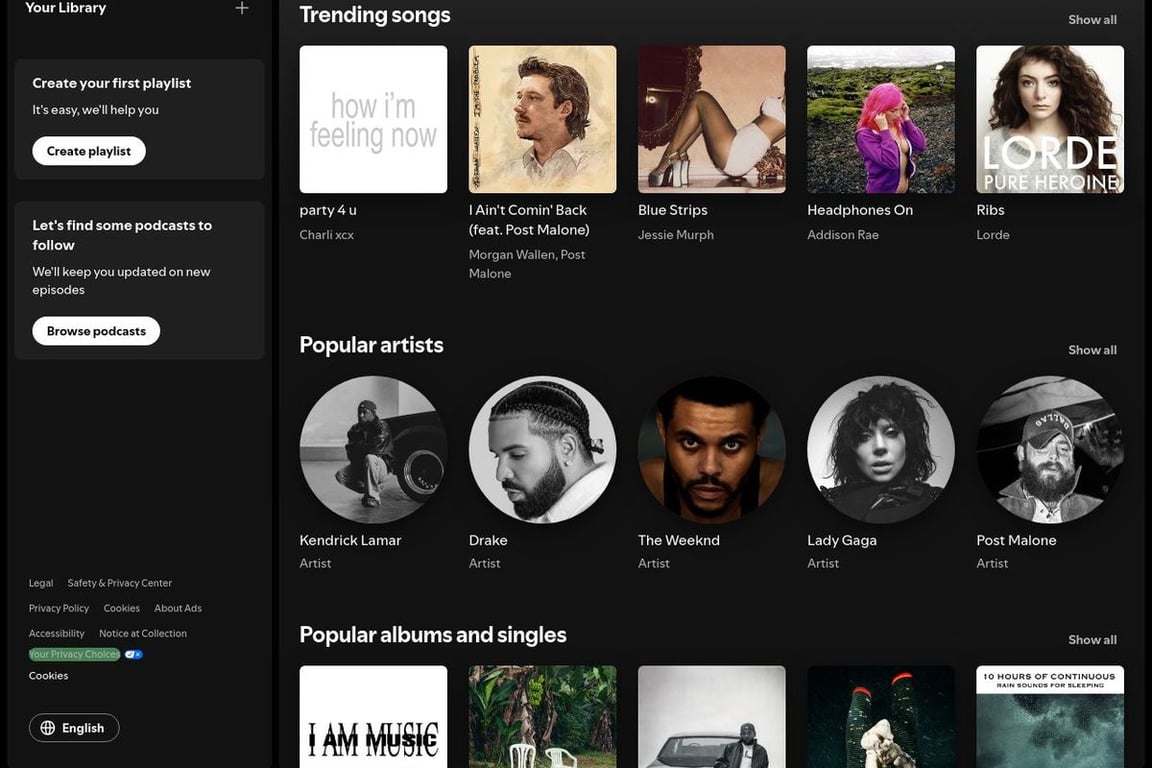Open Drake artist photo

[542, 450]
